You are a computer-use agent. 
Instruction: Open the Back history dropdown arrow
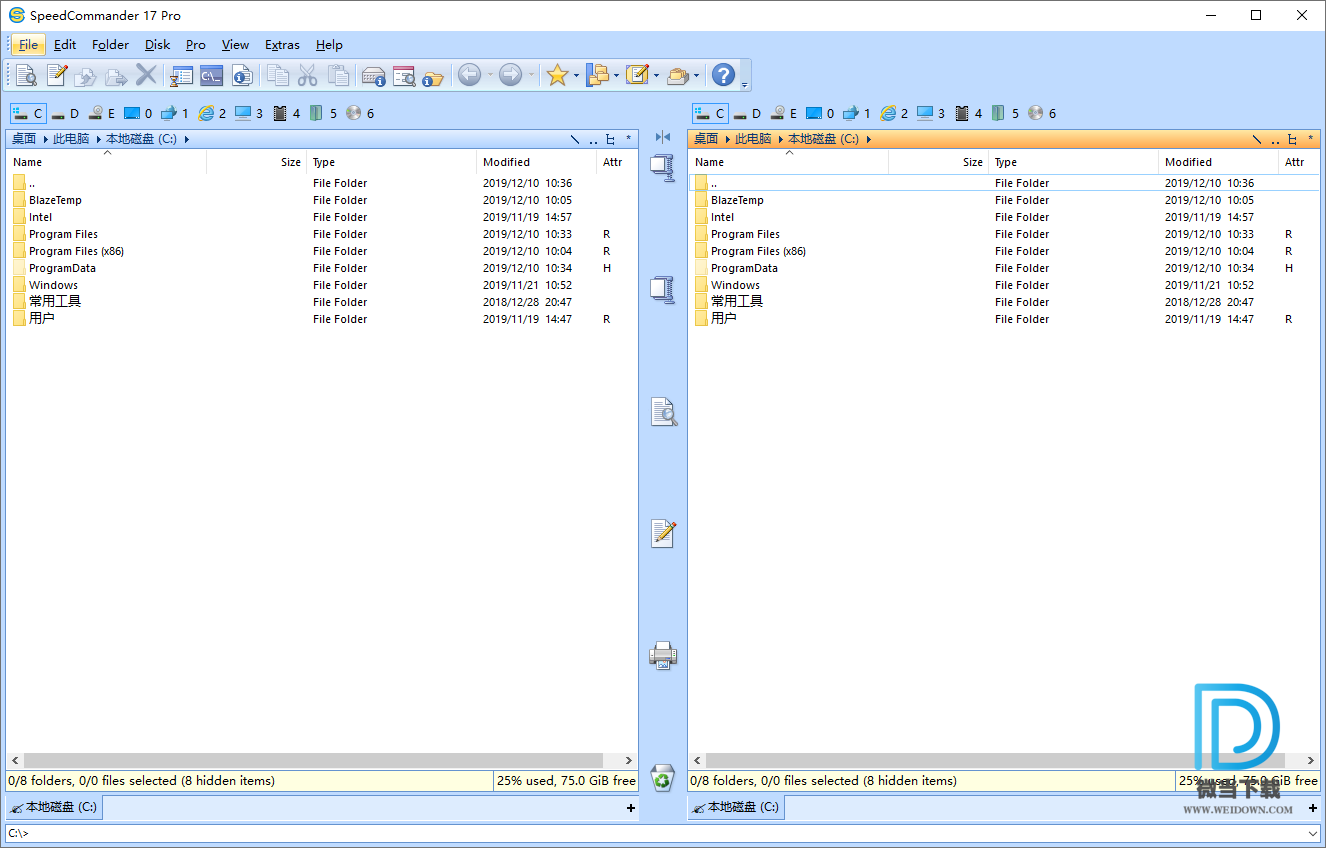[489, 76]
